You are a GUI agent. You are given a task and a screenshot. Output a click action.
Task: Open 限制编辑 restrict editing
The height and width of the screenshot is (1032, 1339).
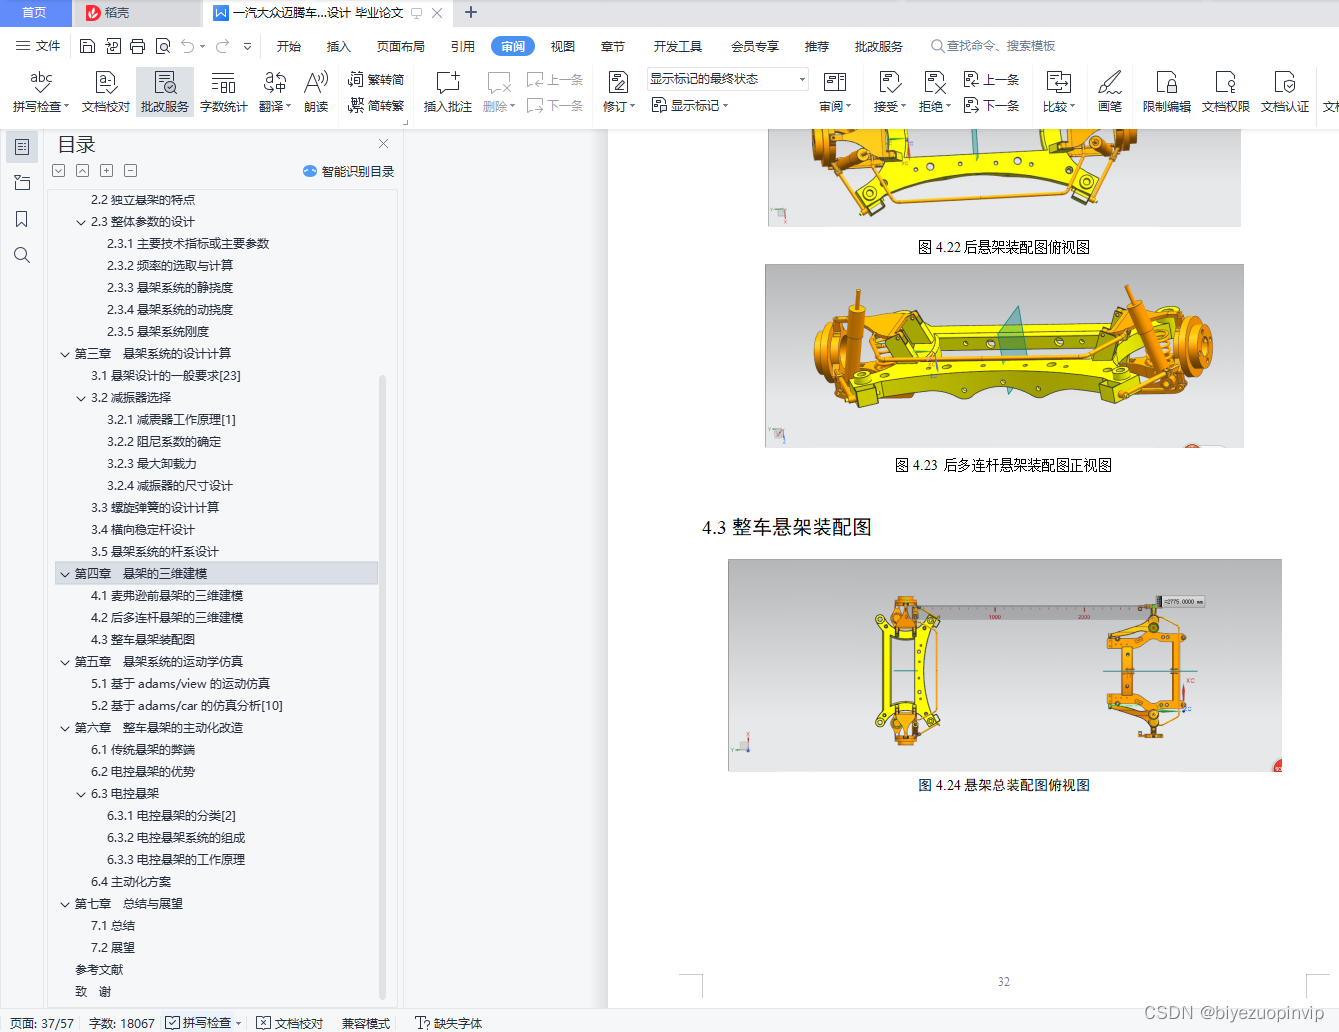pos(1166,92)
